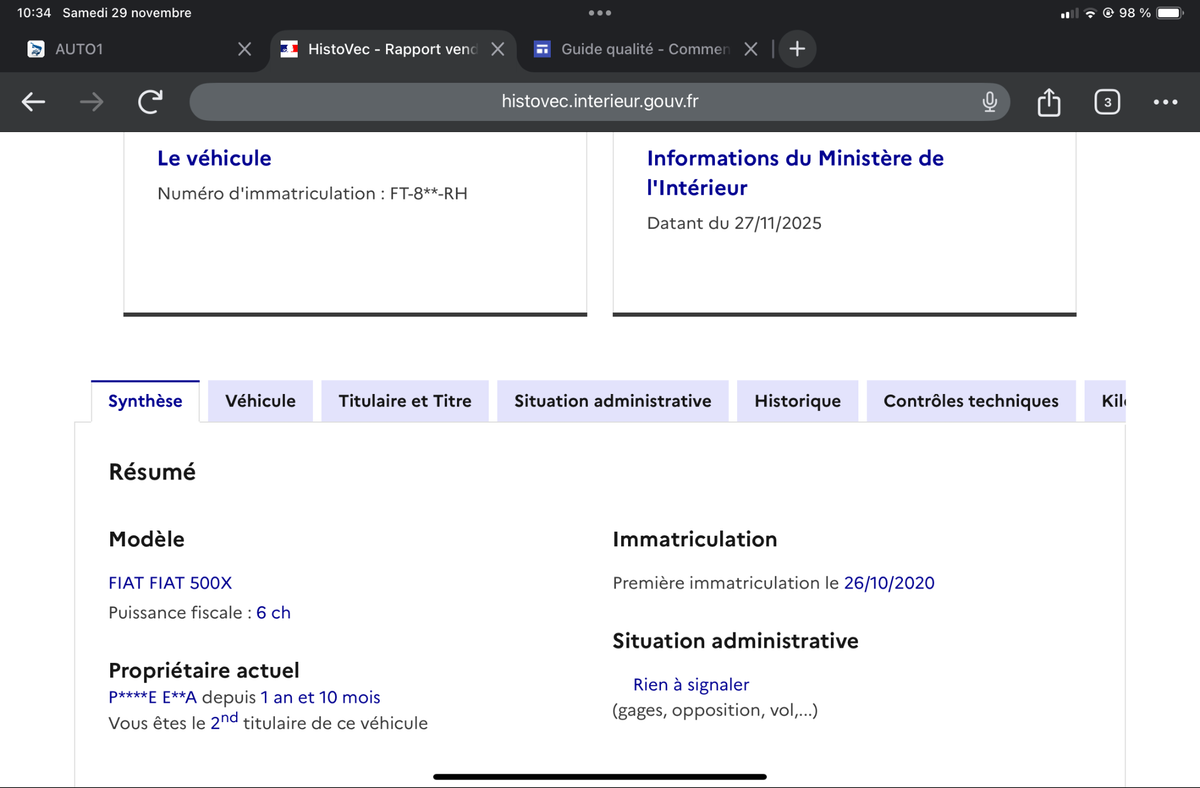
Task: Close the Guide qualité tab
Action: (751, 49)
